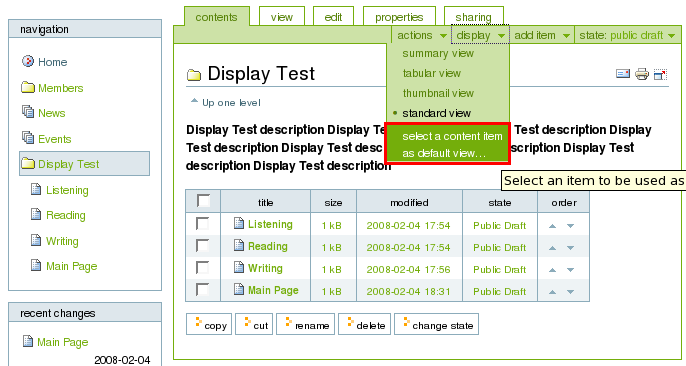Check the Listening row checkbox

pyautogui.click(x=202, y=224)
